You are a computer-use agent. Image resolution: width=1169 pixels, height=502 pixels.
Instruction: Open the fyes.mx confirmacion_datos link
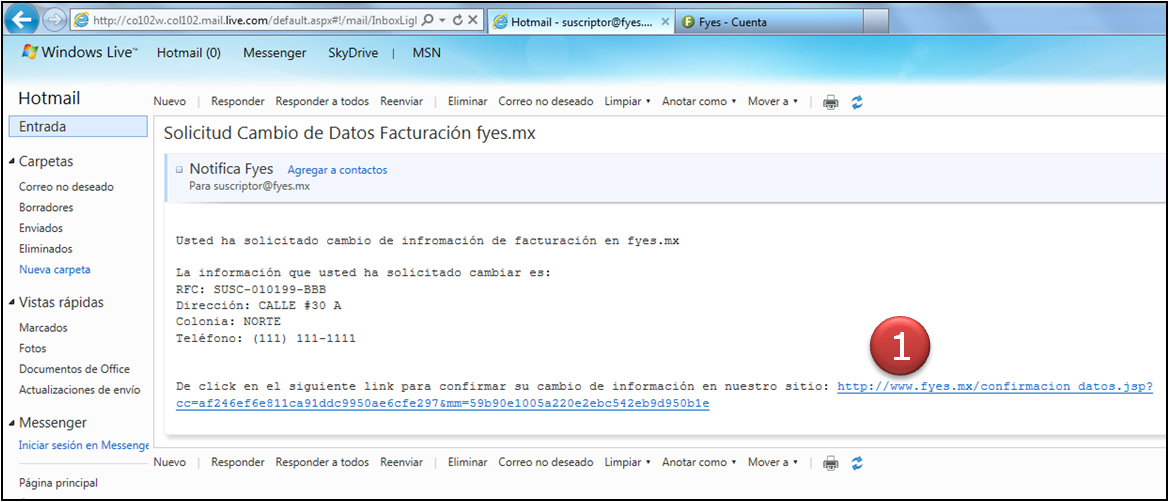[995, 387]
